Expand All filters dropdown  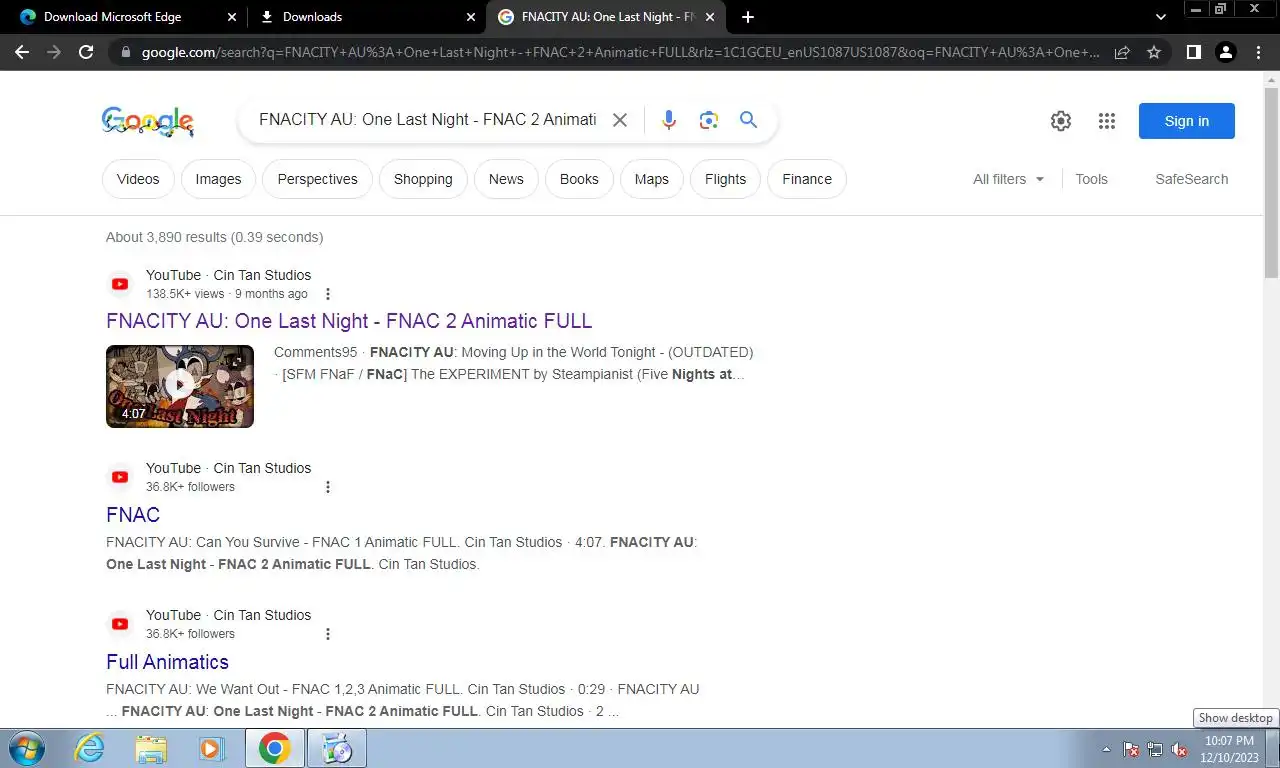click(1008, 179)
